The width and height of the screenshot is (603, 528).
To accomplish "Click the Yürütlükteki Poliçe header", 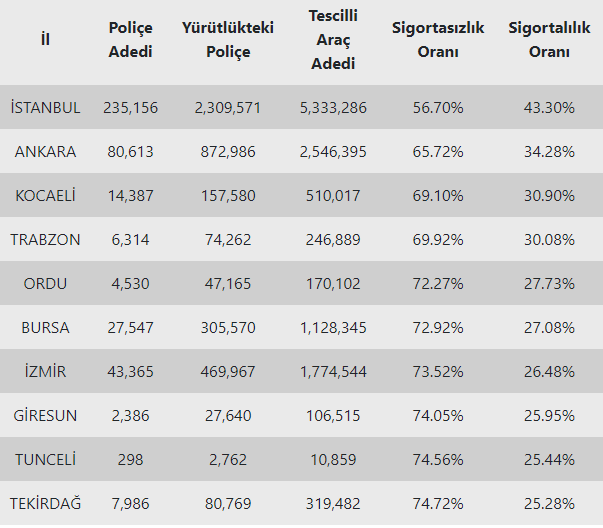I will click(x=228, y=40).
